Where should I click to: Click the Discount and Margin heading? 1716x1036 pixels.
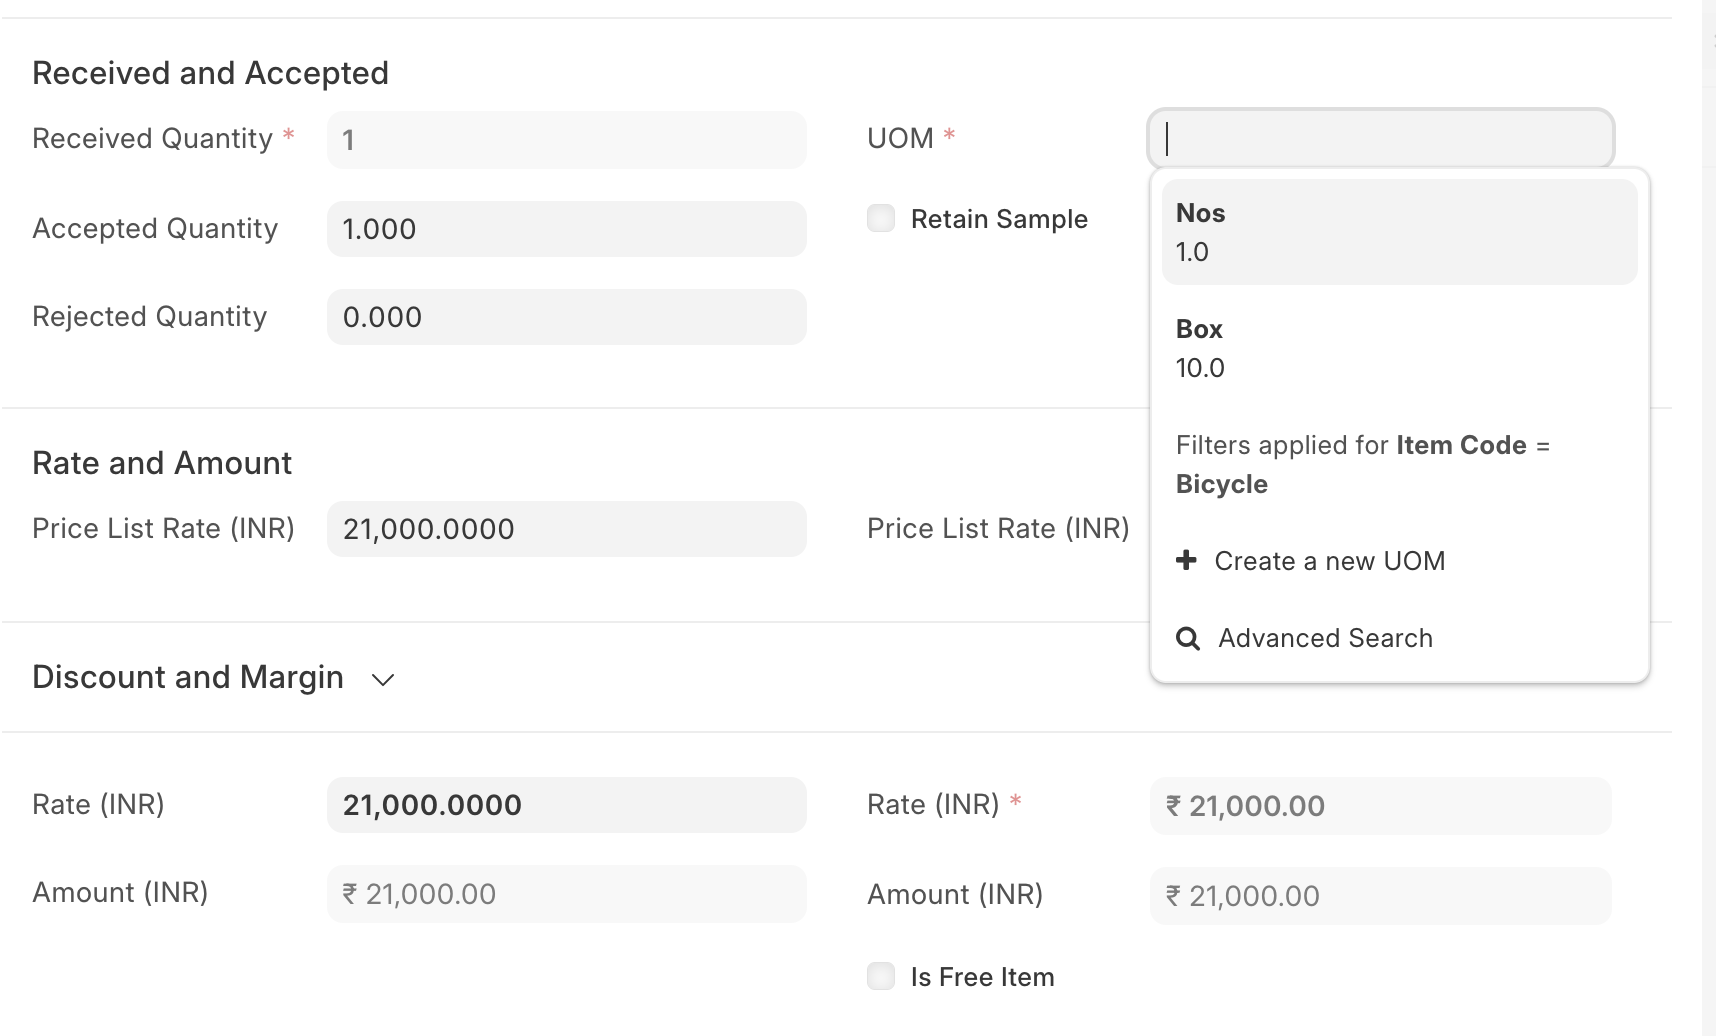coord(188,677)
